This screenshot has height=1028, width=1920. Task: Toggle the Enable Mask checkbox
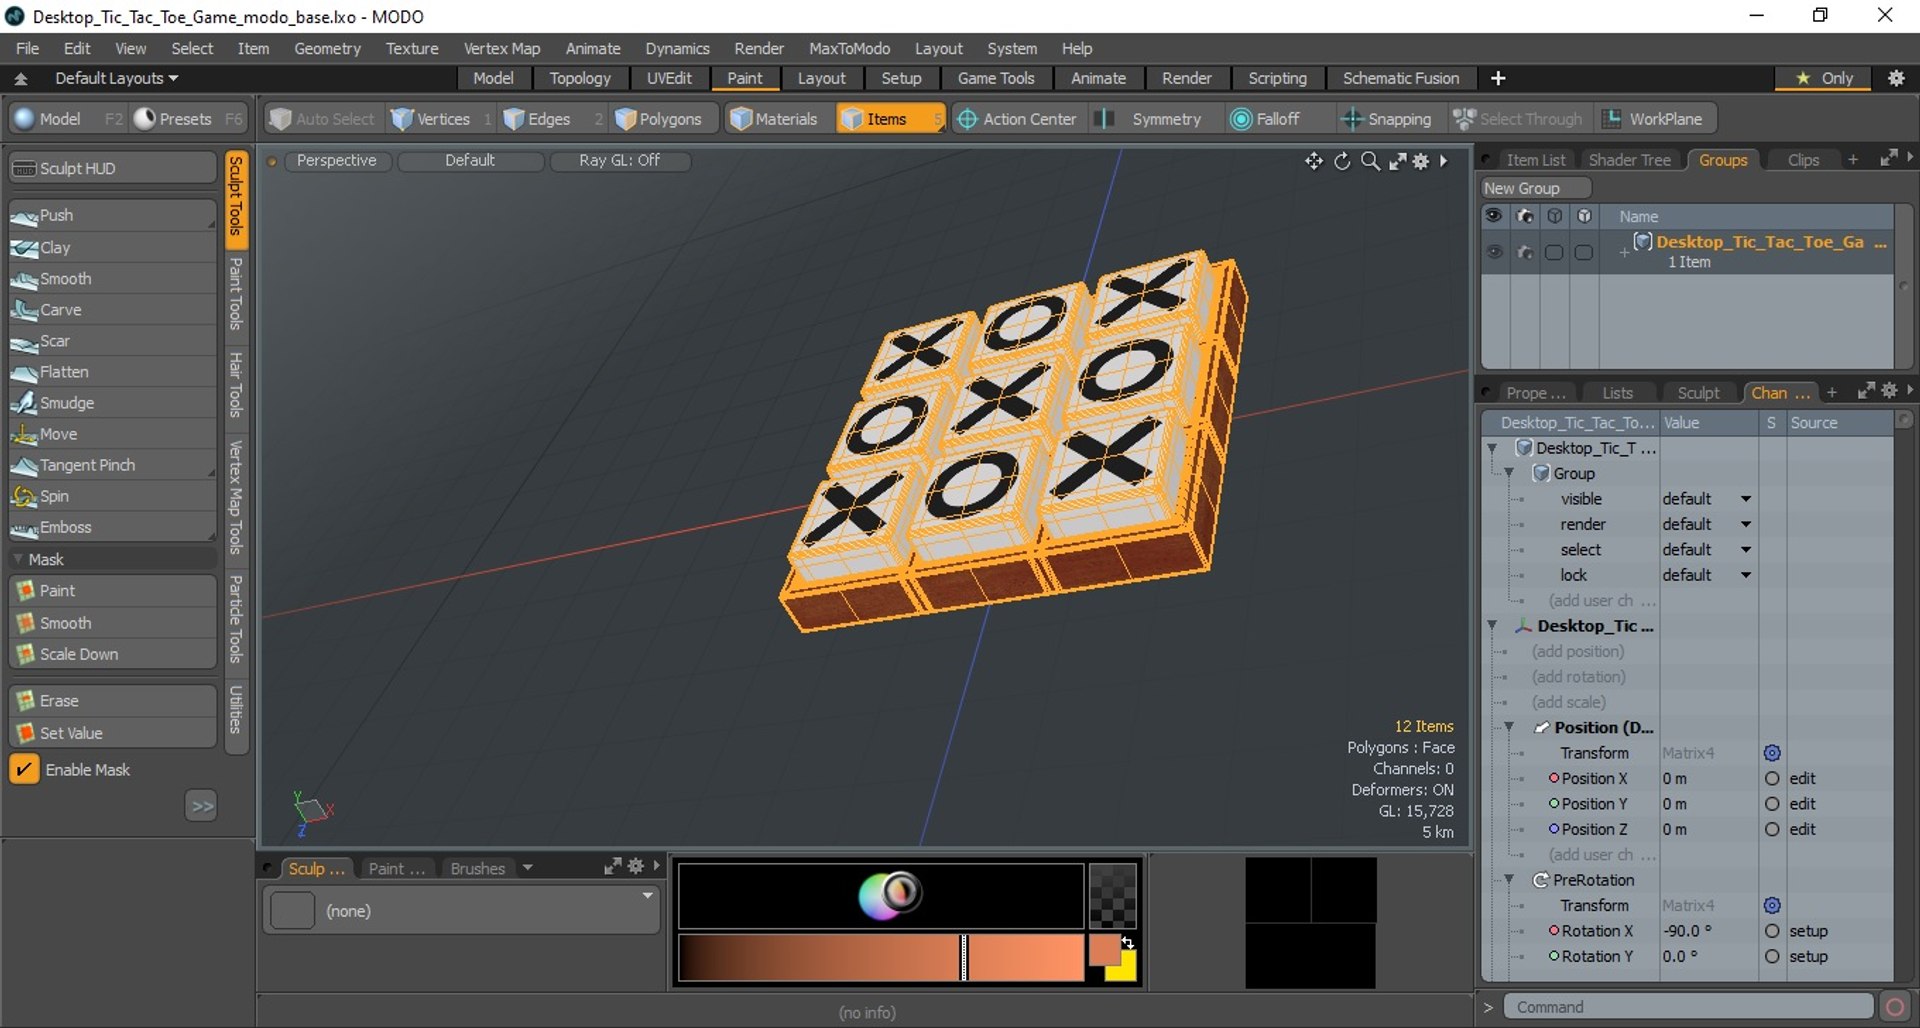click(24, 769)
